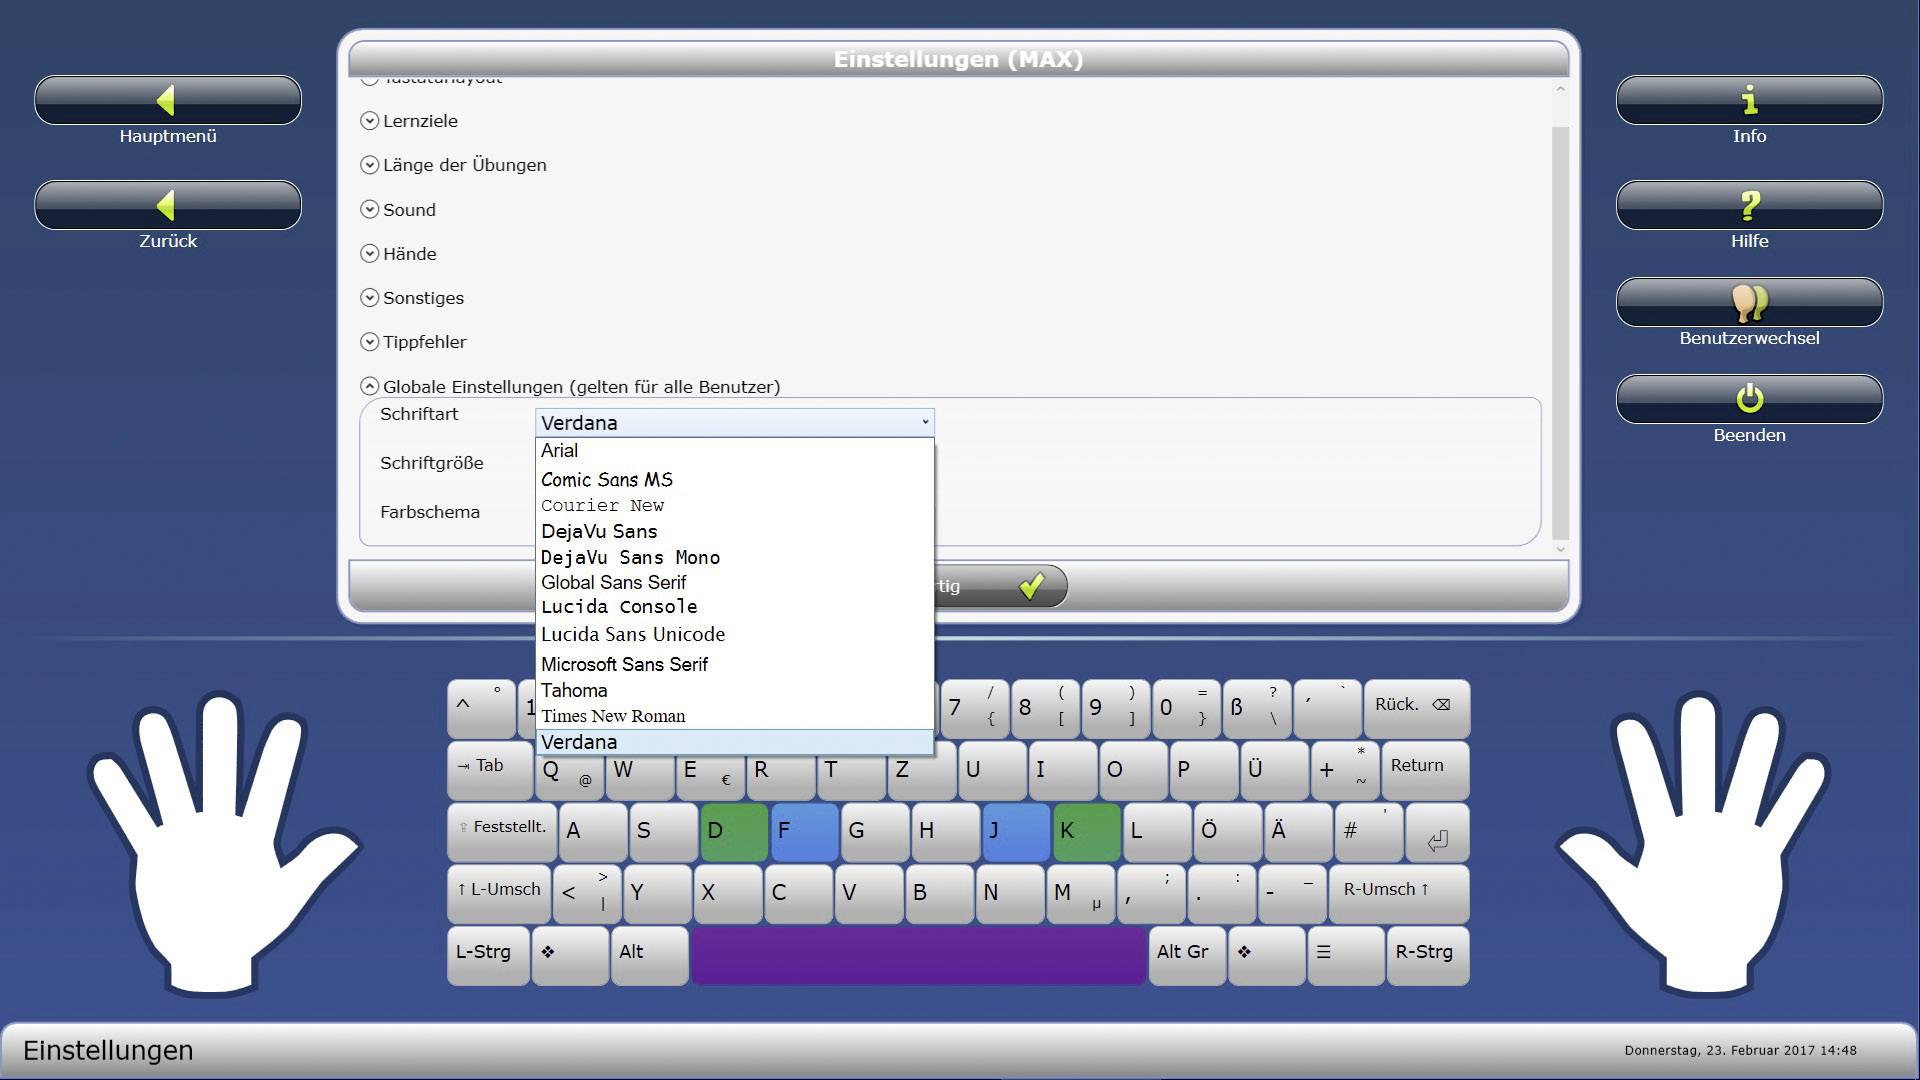Image resolution: width=1920 pixels, height=1080 pixels.
Task: Click the Q @ key
Action: (569, 770)
